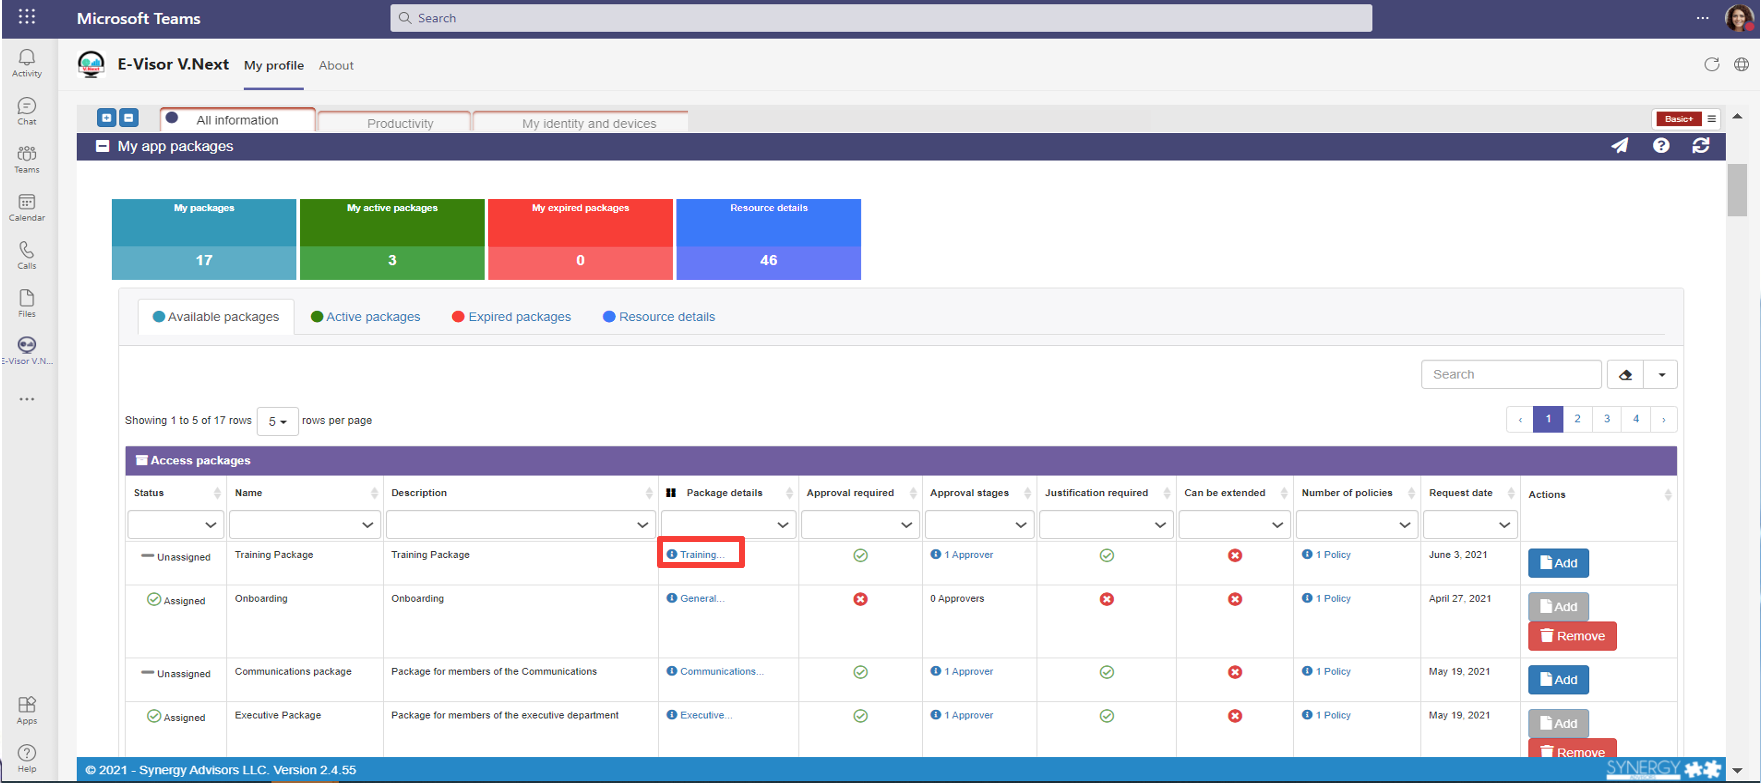Viewport: 1761px width, 783px height.
Task: Click the eraser clear-search icon
Action: (1626, 375)
